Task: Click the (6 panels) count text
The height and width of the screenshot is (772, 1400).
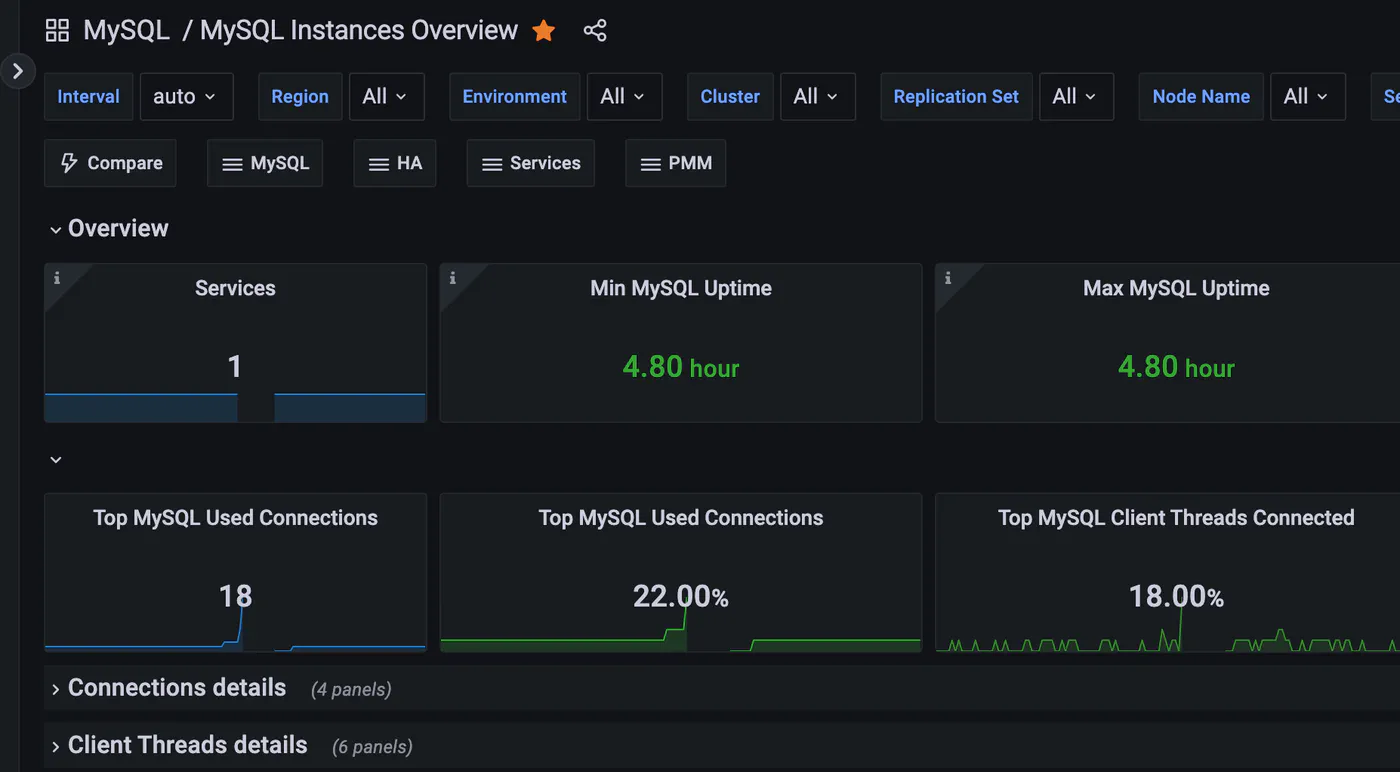Action: click(x=373, y=746)
